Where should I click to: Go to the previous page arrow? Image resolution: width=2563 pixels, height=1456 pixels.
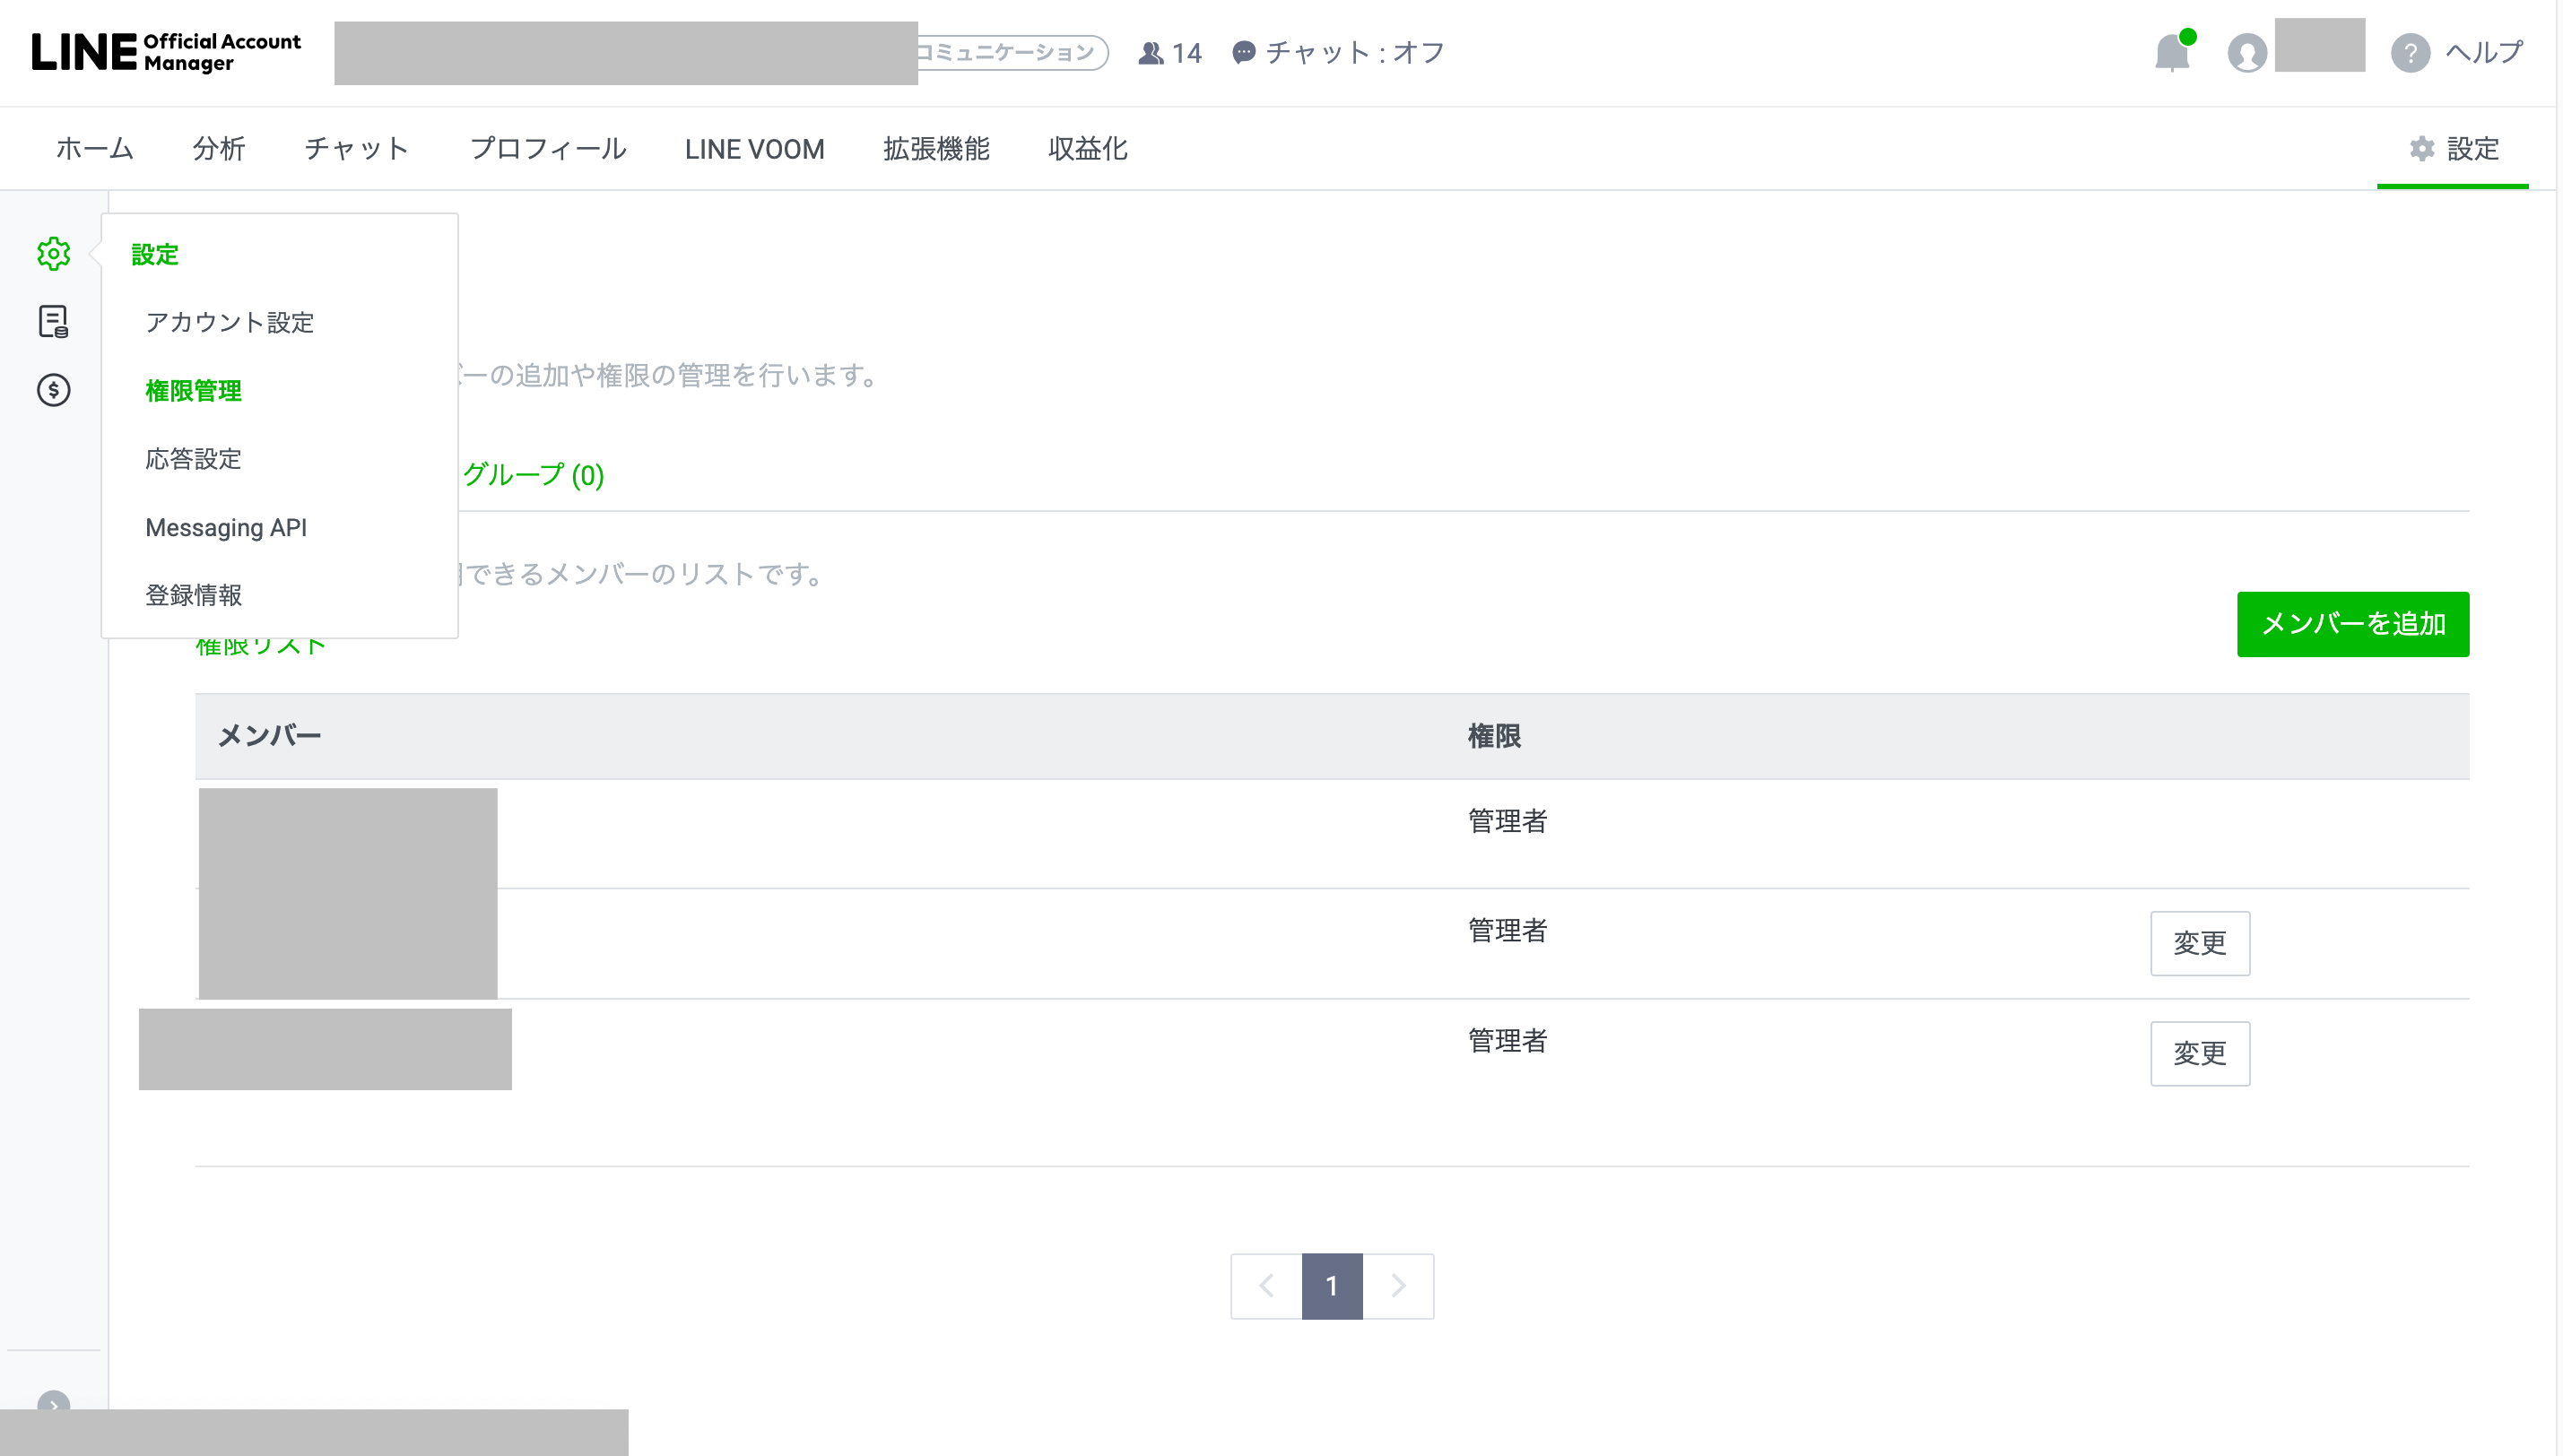point(1266,1286)
